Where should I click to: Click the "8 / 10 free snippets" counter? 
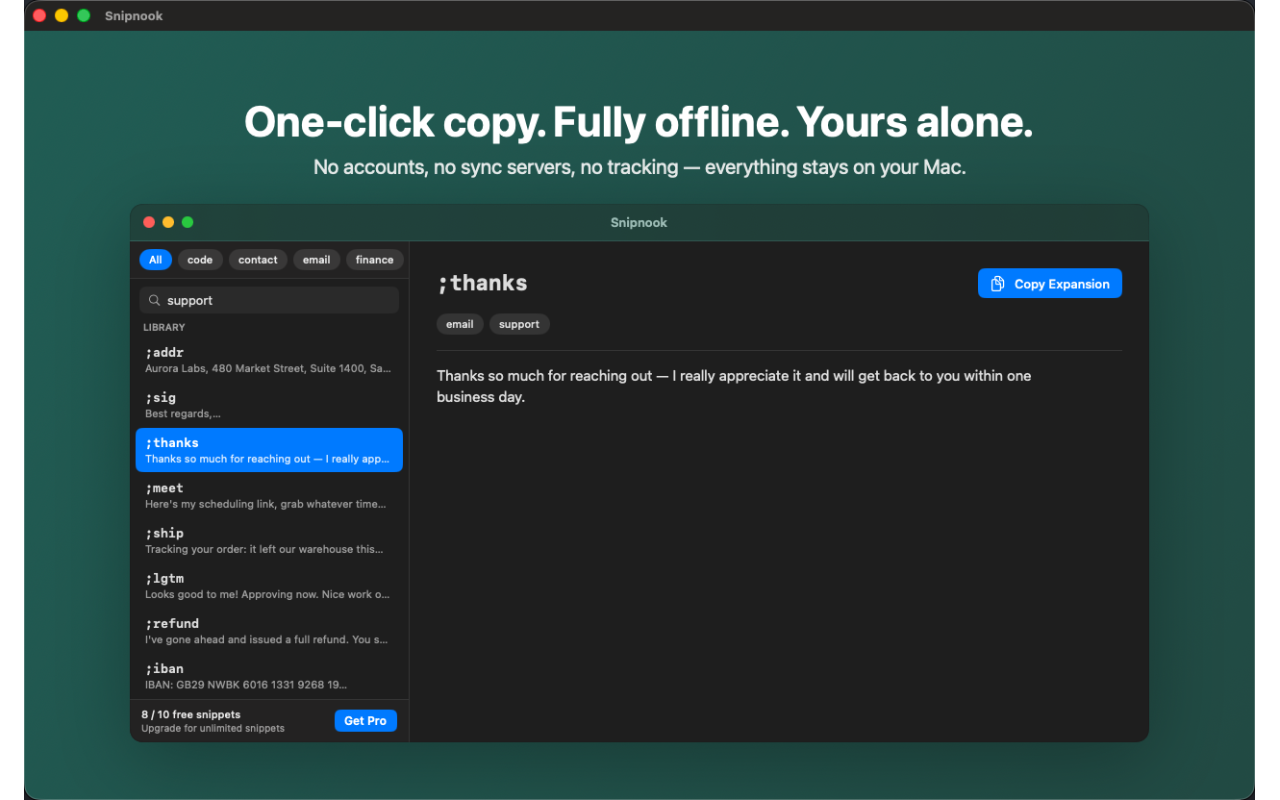pyautogui.click(x=191, y=714)
